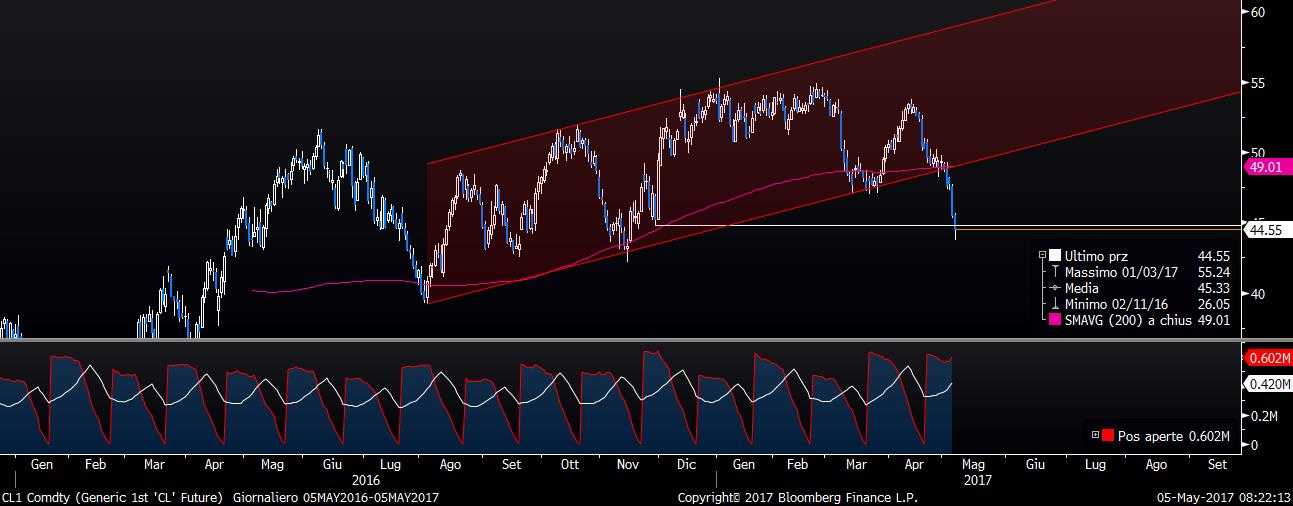Click the magenta SMAVG (200) swatch
The image size is (1293, 506).
(1055, 320)
